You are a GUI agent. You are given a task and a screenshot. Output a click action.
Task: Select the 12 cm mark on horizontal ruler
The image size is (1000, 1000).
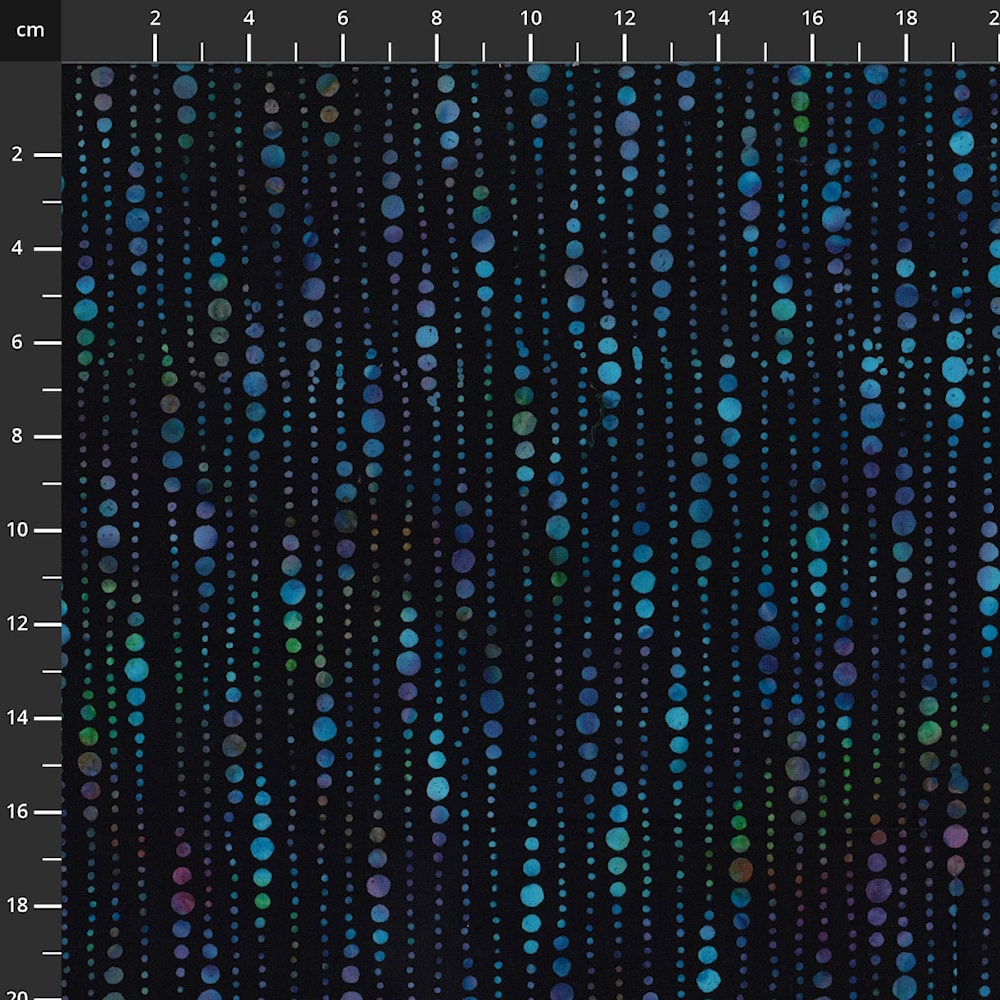click(x=625, y=46)
